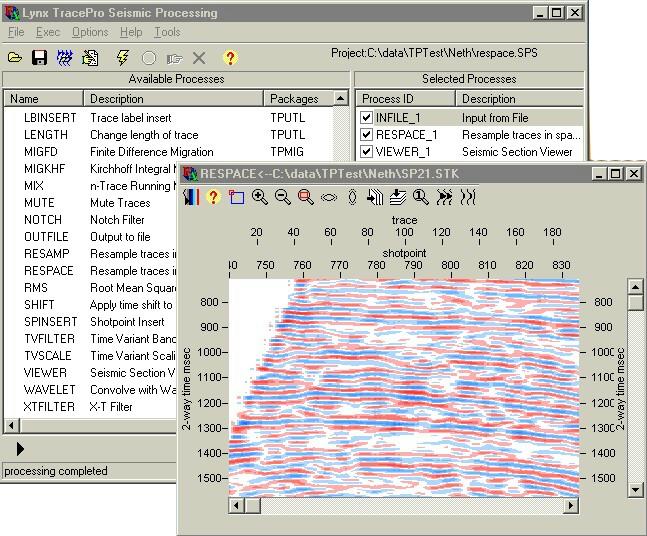The height and width of the screenshot is (536, 647).
Task: Click the Packages column header
Action: point(298,99)
